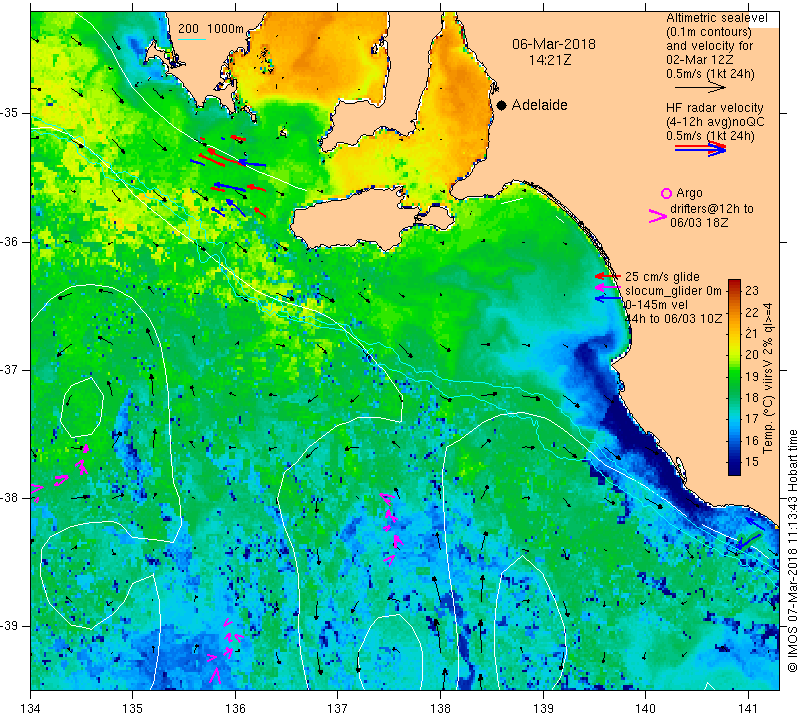Click the 134 longitude axis label
This screenshot has width=800, height=720.
coord(31,708)
